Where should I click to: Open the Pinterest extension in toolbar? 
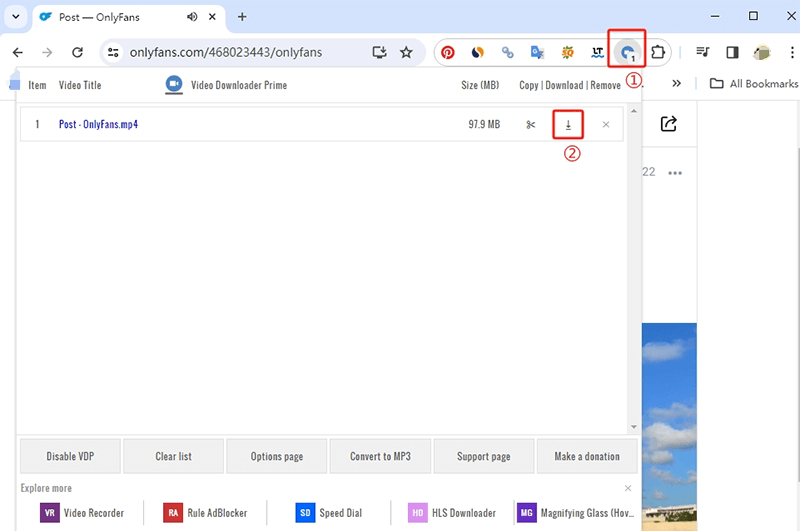pyautogui.click(x=448, y=52)
